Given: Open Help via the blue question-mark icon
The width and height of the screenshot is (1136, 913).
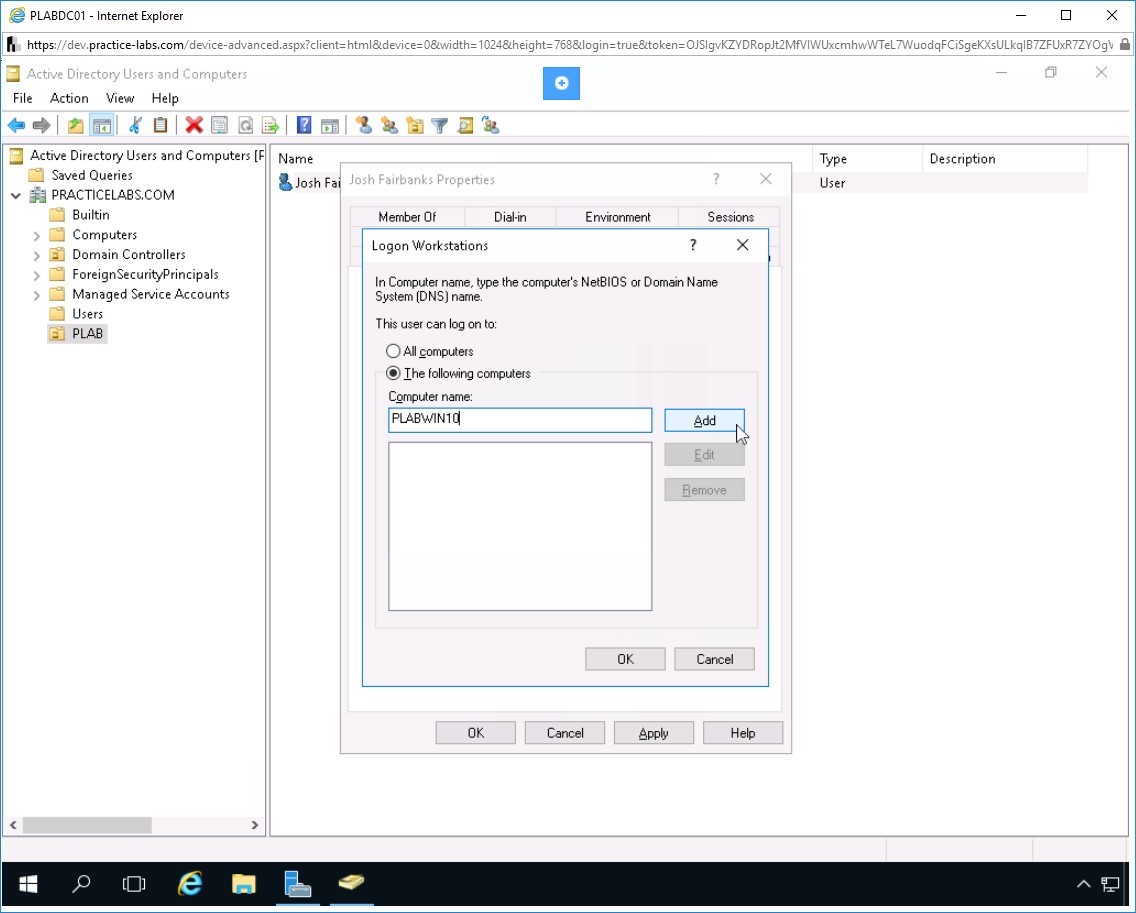Looking at the screenshot, I should [x=304, y=125].
